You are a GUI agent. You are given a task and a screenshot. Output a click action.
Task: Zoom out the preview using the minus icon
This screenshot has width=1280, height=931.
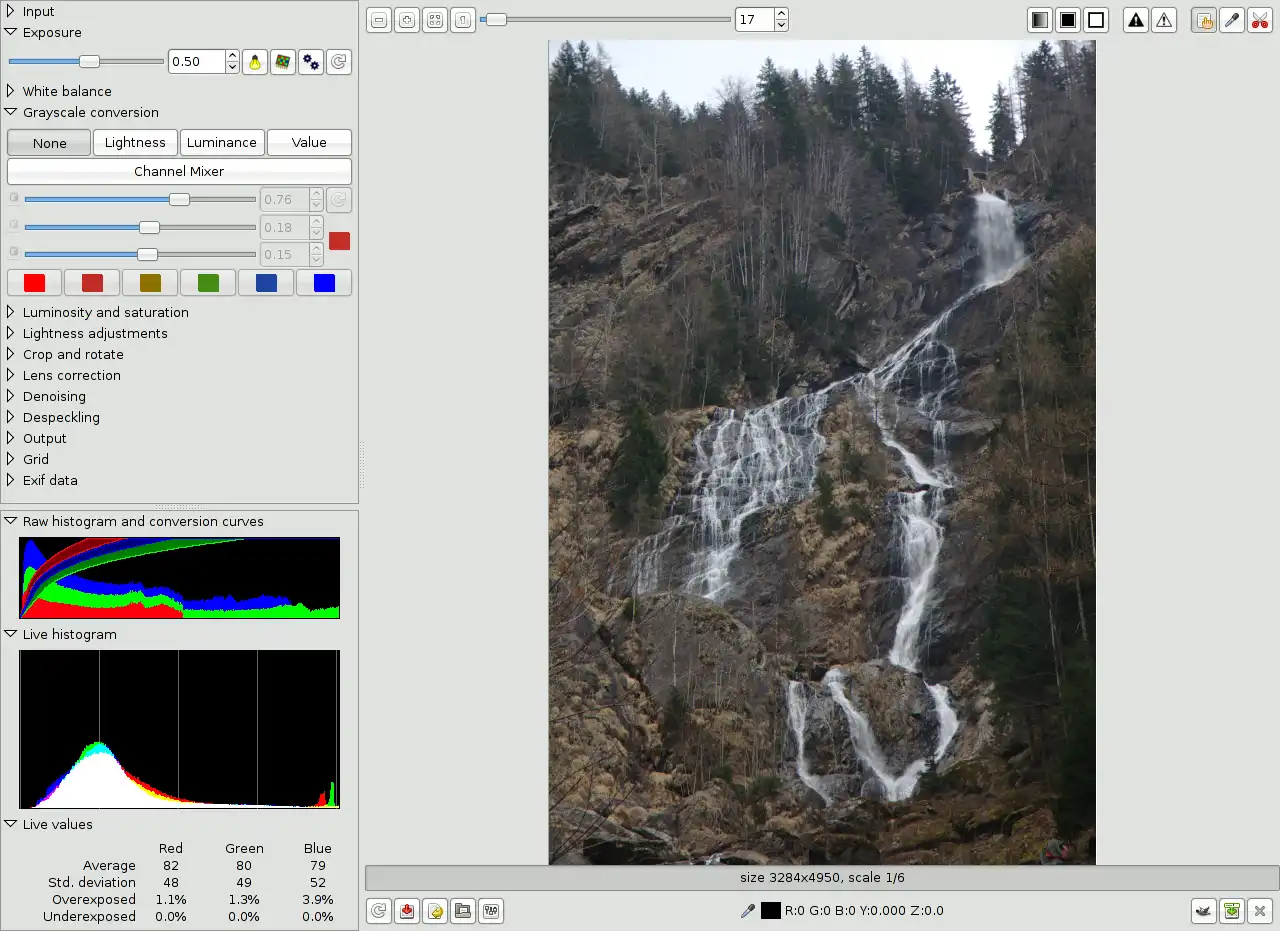[x=379, y=20]
